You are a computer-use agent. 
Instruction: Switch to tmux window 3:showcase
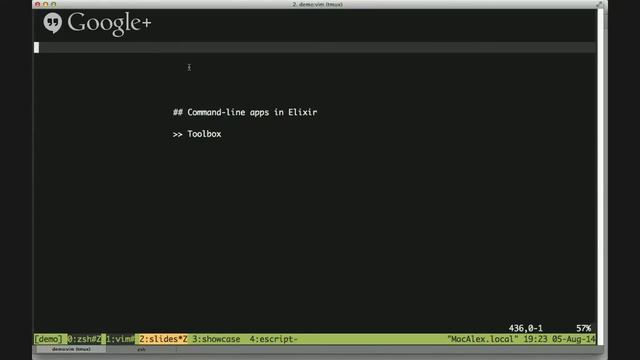point(216,339)
